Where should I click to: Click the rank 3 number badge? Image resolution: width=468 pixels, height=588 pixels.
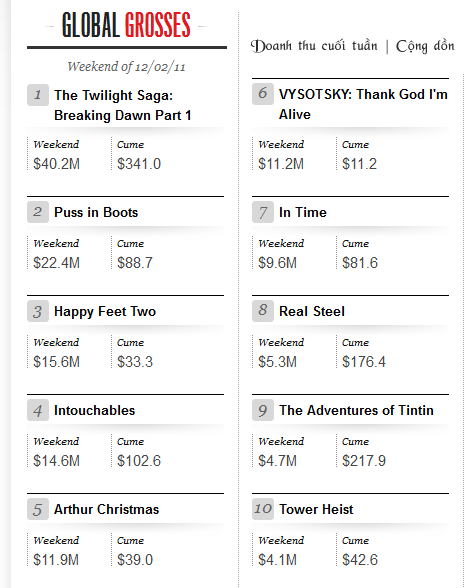[38, 311]
